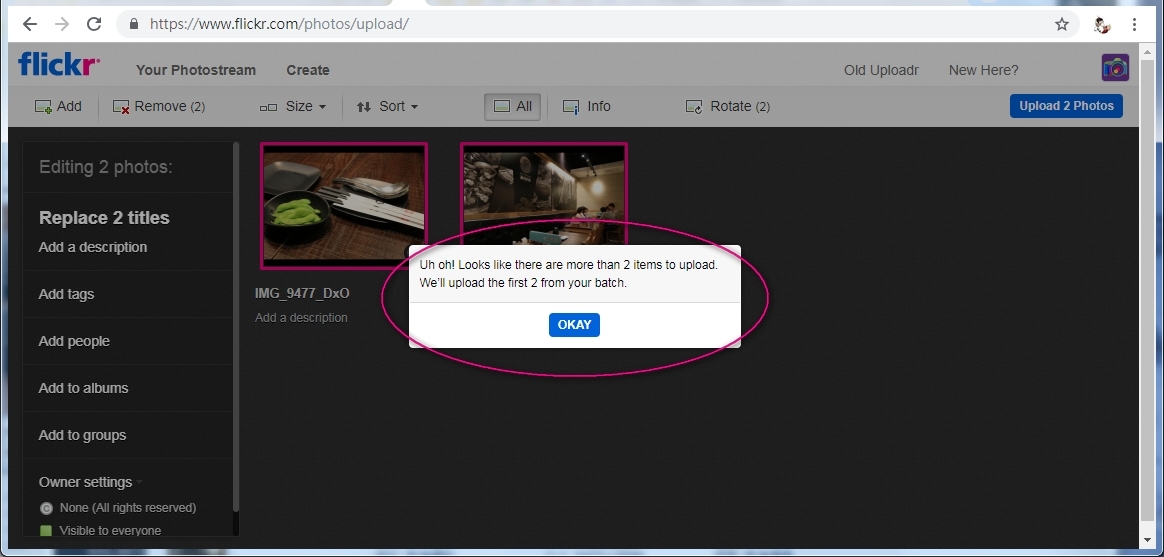Click the site padlock icon
1164x557 pixels.
pos(134,24)
